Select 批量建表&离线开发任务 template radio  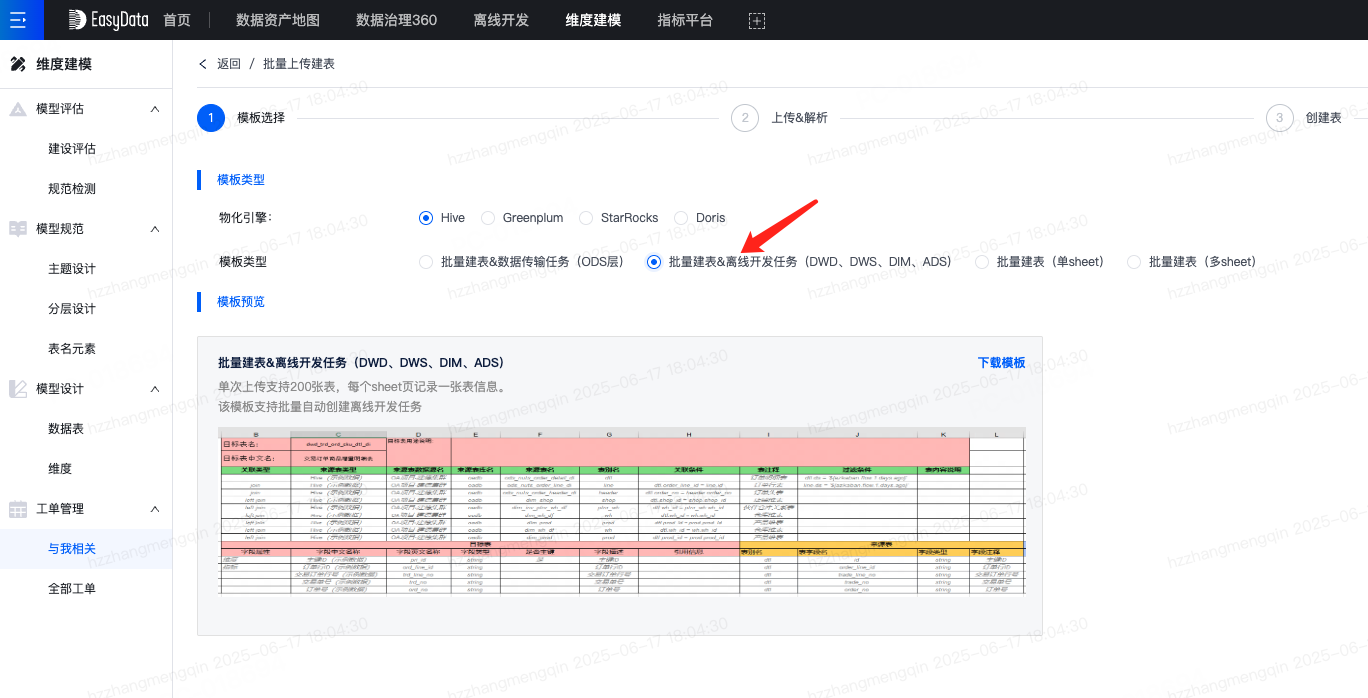coord(654,262)
